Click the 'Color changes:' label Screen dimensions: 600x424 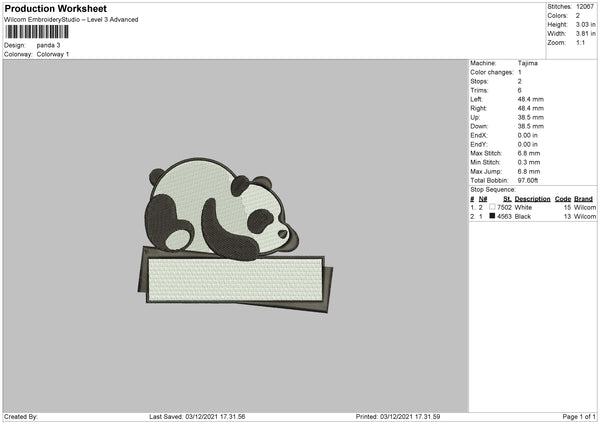[492, 72]
